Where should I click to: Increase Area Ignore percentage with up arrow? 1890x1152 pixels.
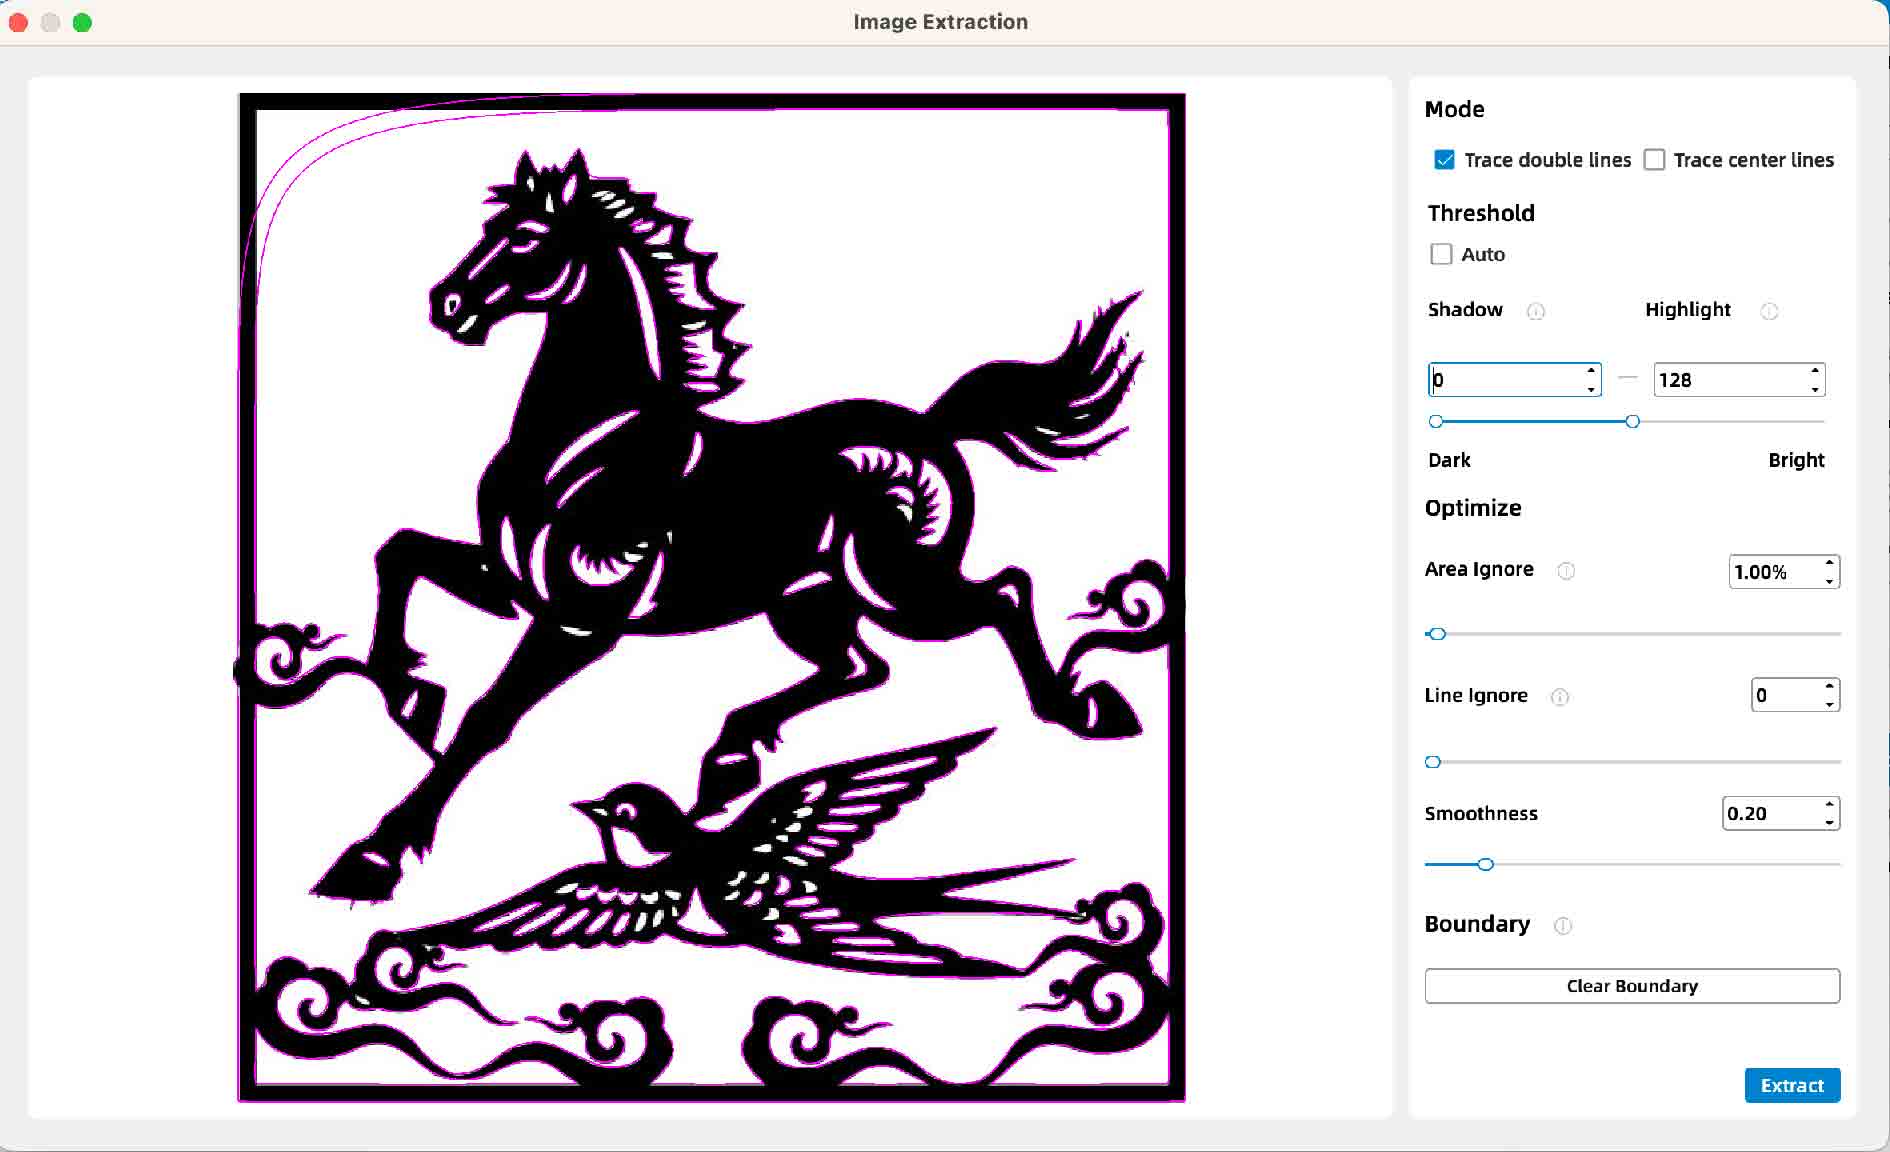coord(1829,563)
